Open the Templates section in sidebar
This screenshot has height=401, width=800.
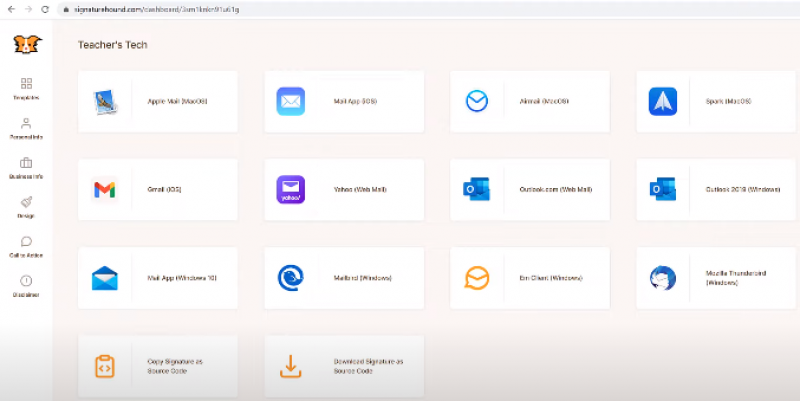(26, 88)
